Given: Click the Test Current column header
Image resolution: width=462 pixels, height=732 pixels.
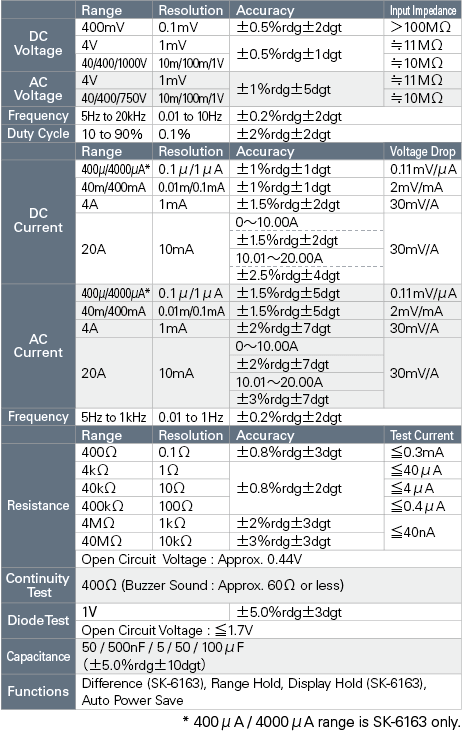Looking at the screenshot, I should [422, 435].
